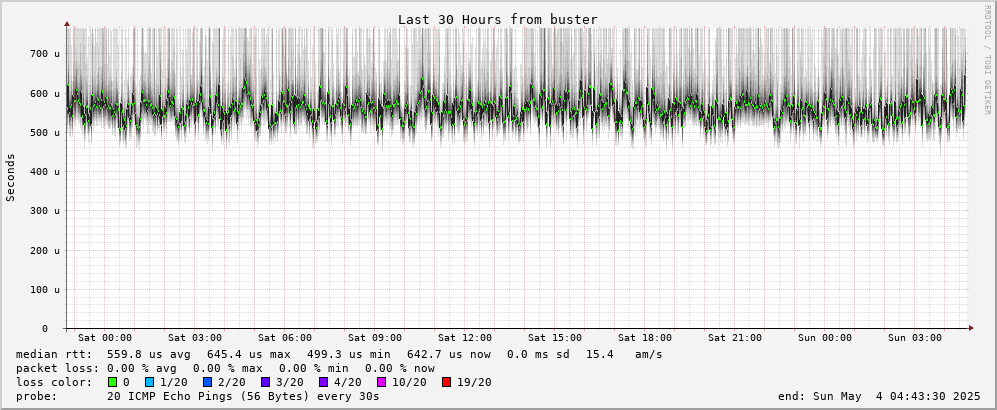The width and height of the screenshot is (997, 410).
Task: Click the magenta 10/20 loss color swatch
Action: pyautogui.click(x=383, y=382)
